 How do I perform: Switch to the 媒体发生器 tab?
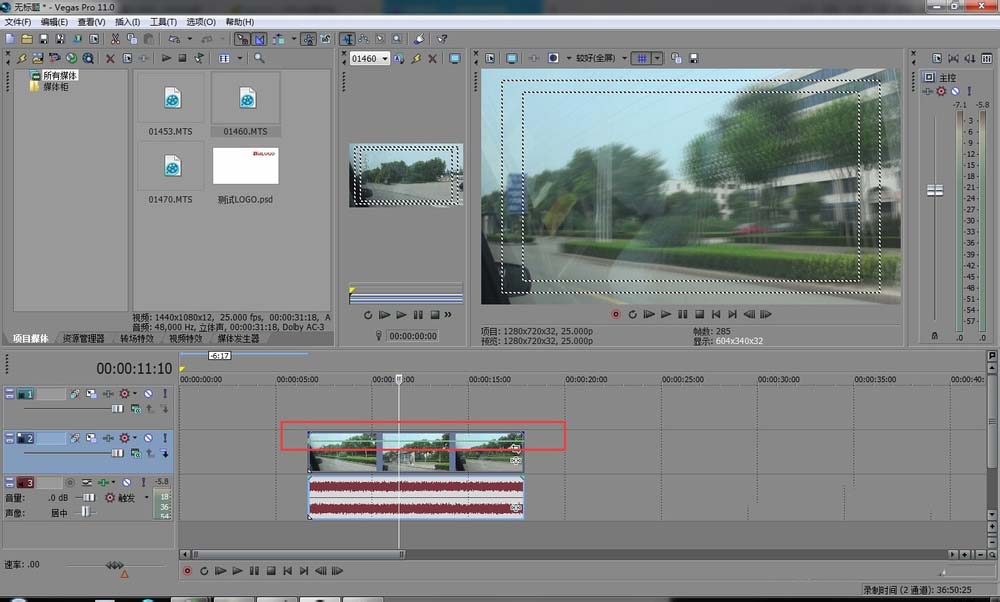click(x=239, y=339)
